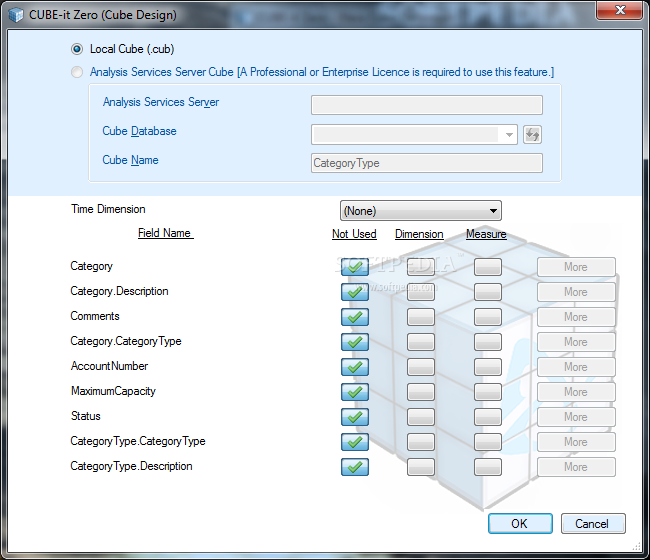This screenshot has width=650, height=560.
Task: Select the Analysis Services Server Cube radio option
Action: 77,72
